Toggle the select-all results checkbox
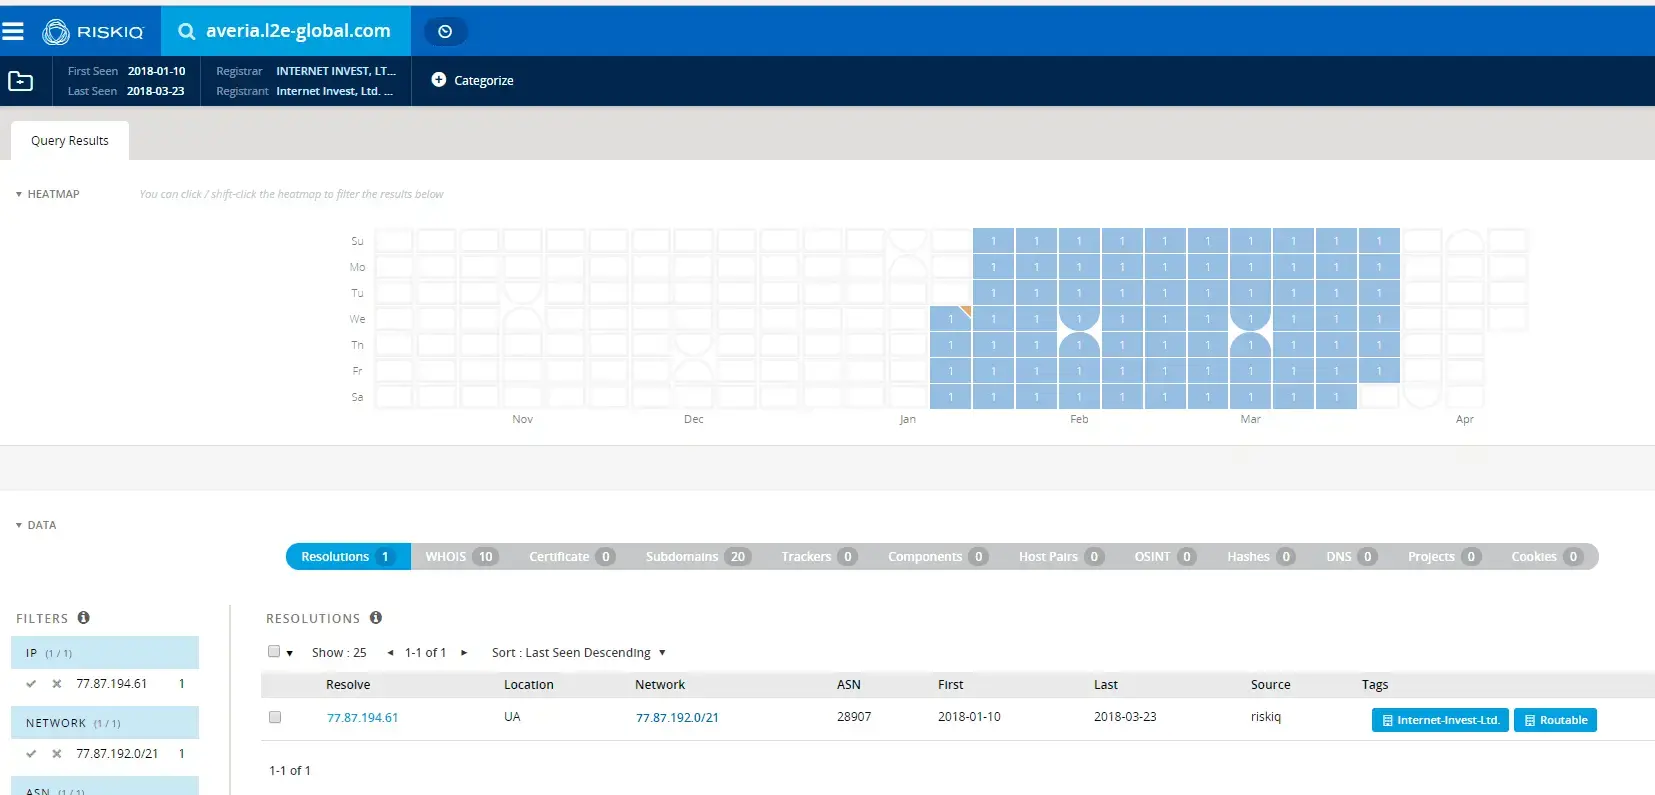Screen dimensions: 1655x795 pos(274,651)
